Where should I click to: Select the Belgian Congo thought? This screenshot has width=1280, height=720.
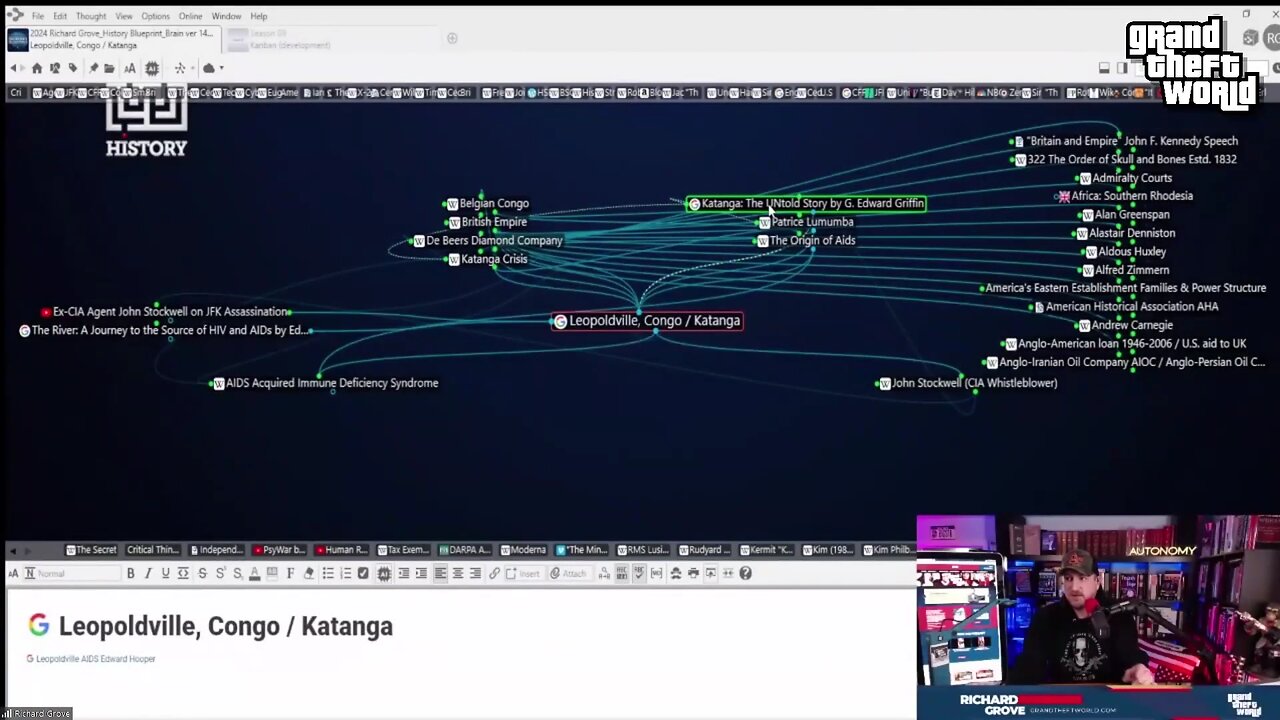(x=494, y=203)
